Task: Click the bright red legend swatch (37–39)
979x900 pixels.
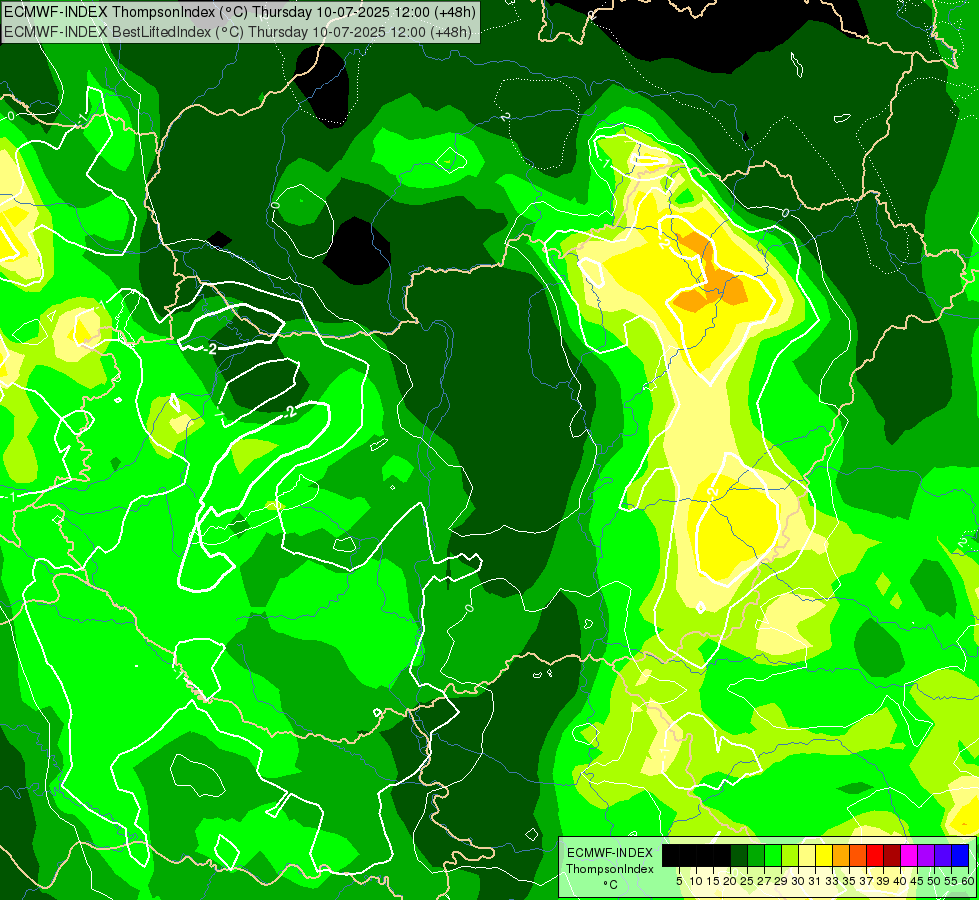Action: 875,856
